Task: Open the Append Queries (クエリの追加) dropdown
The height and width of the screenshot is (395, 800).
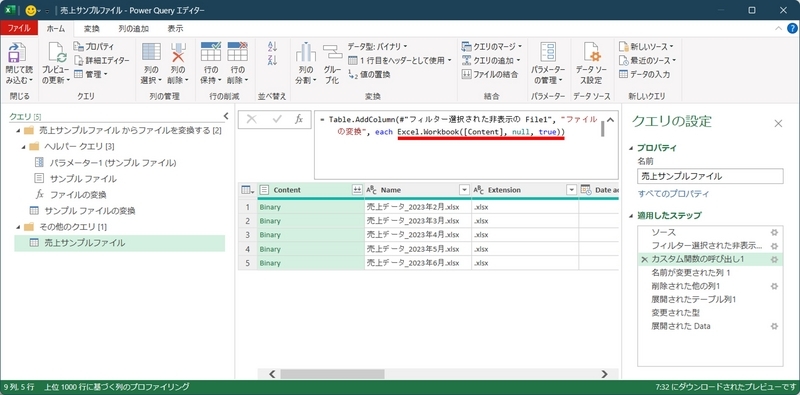Action: (490, 60)
